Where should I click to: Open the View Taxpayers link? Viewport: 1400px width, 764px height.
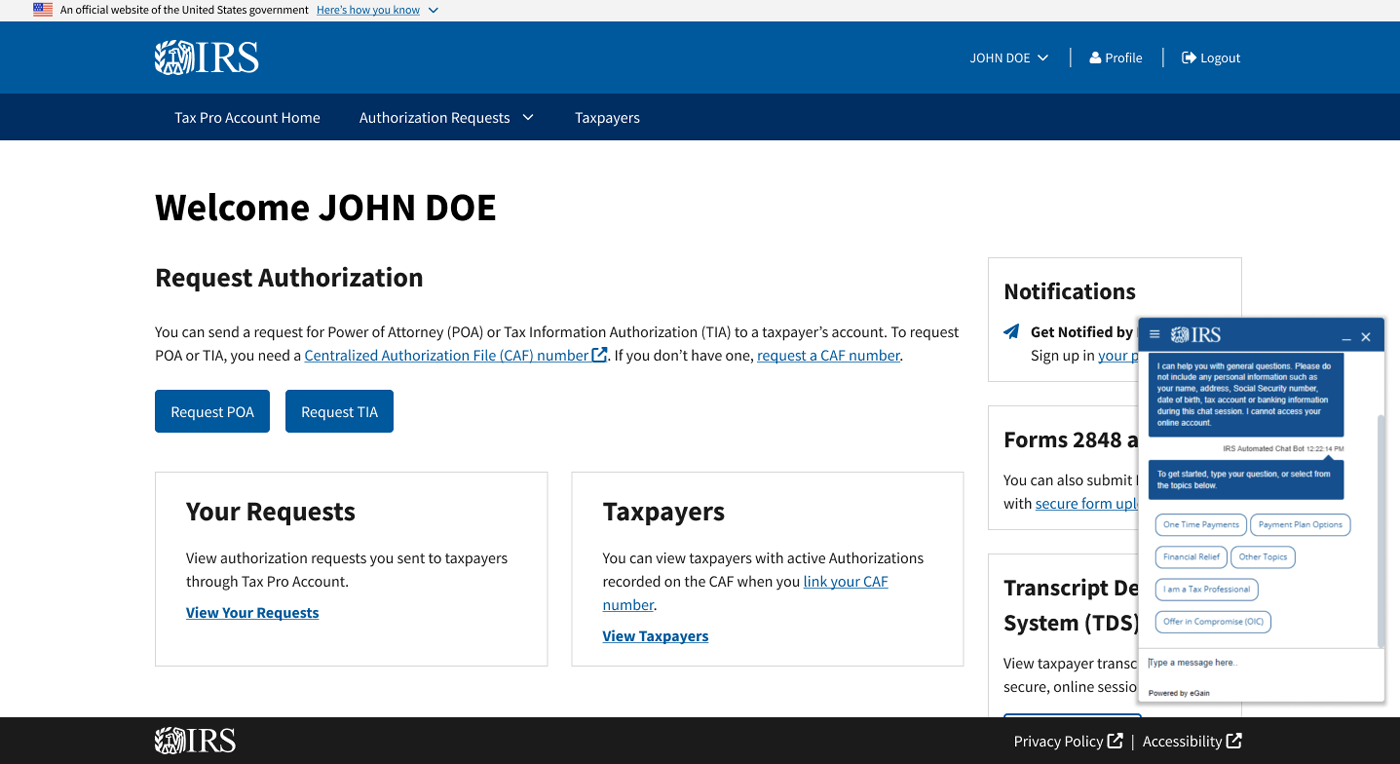click(x=655, y=636)
